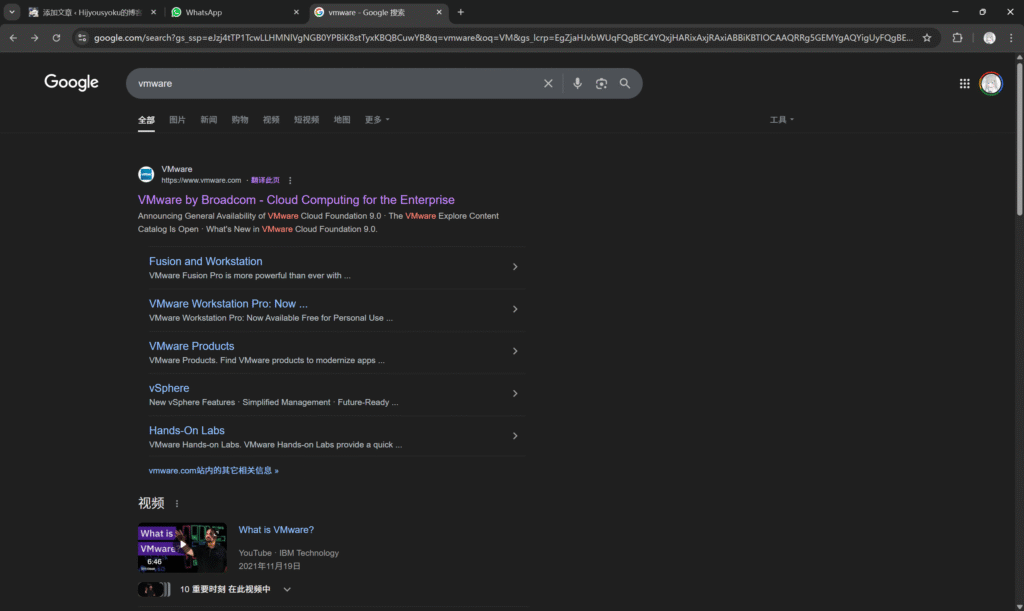Open the tab search dropdown arrow
The height and width of the screenshot is (611, 1024).
pos(12,12)
